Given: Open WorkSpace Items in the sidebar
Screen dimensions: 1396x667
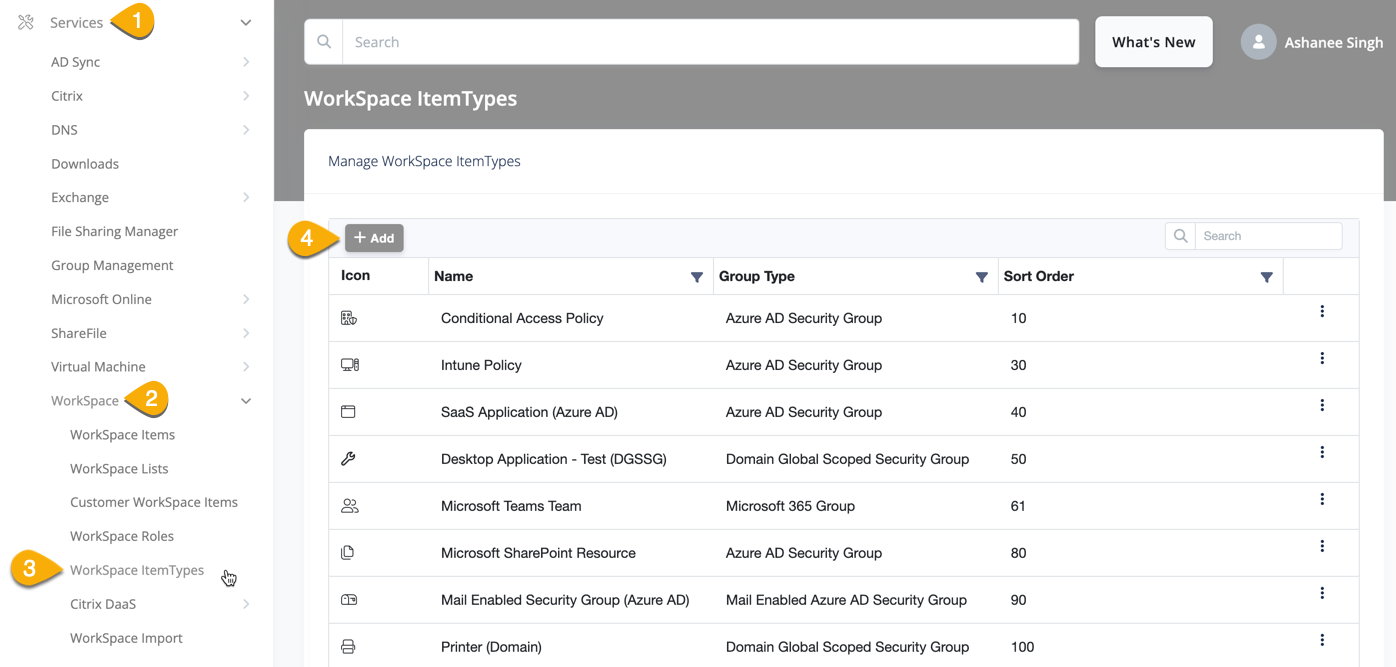Looking at the screenshot, I should coord(122,435).
